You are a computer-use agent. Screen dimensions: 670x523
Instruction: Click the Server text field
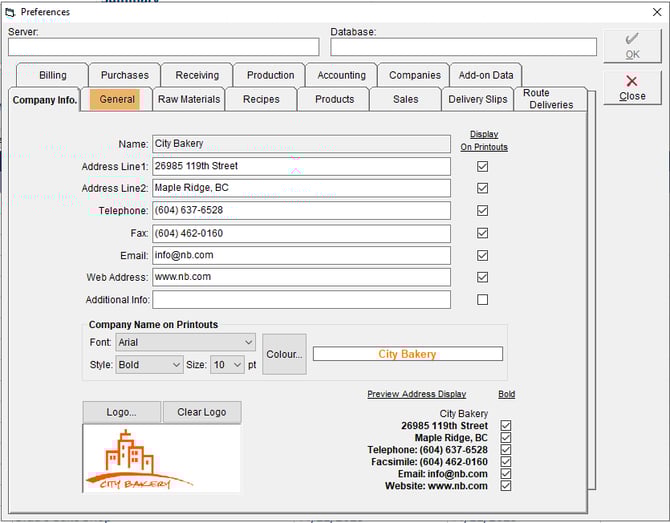[163, 47]
